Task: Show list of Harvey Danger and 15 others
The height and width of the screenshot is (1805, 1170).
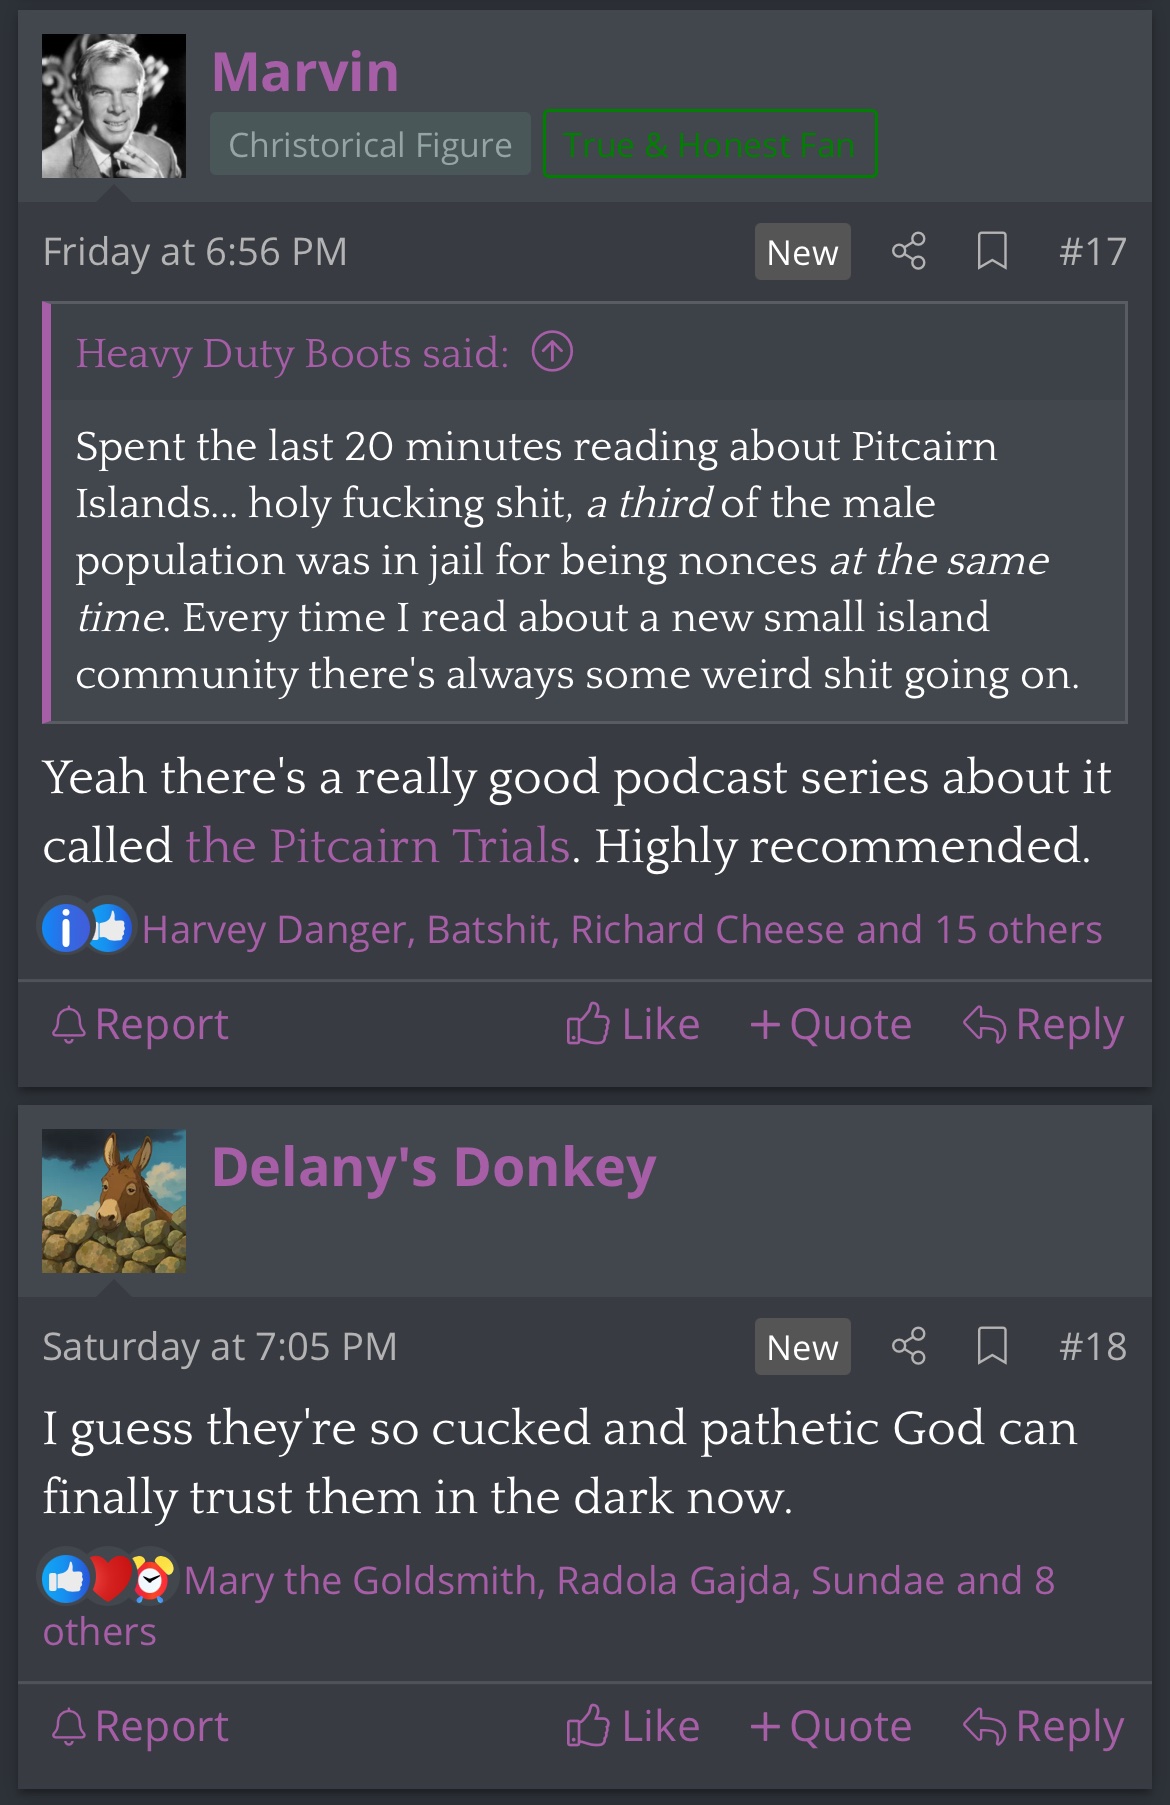Action: click(x=621, y=929)
